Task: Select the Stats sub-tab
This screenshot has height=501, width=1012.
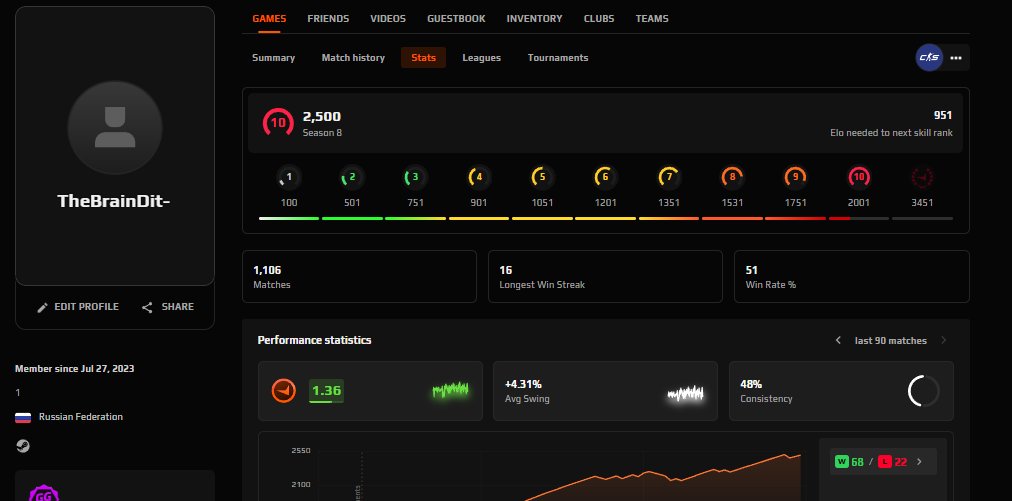Action: (423, 57)
